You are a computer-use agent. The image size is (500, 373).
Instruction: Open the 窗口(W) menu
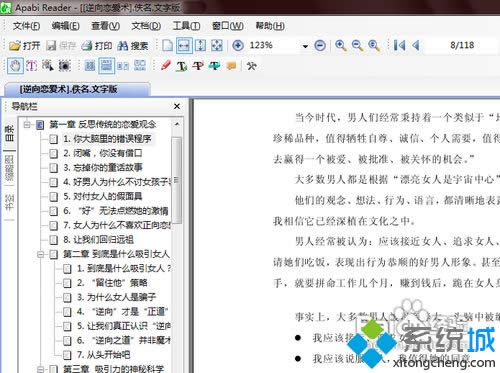(x=228, y=26)
